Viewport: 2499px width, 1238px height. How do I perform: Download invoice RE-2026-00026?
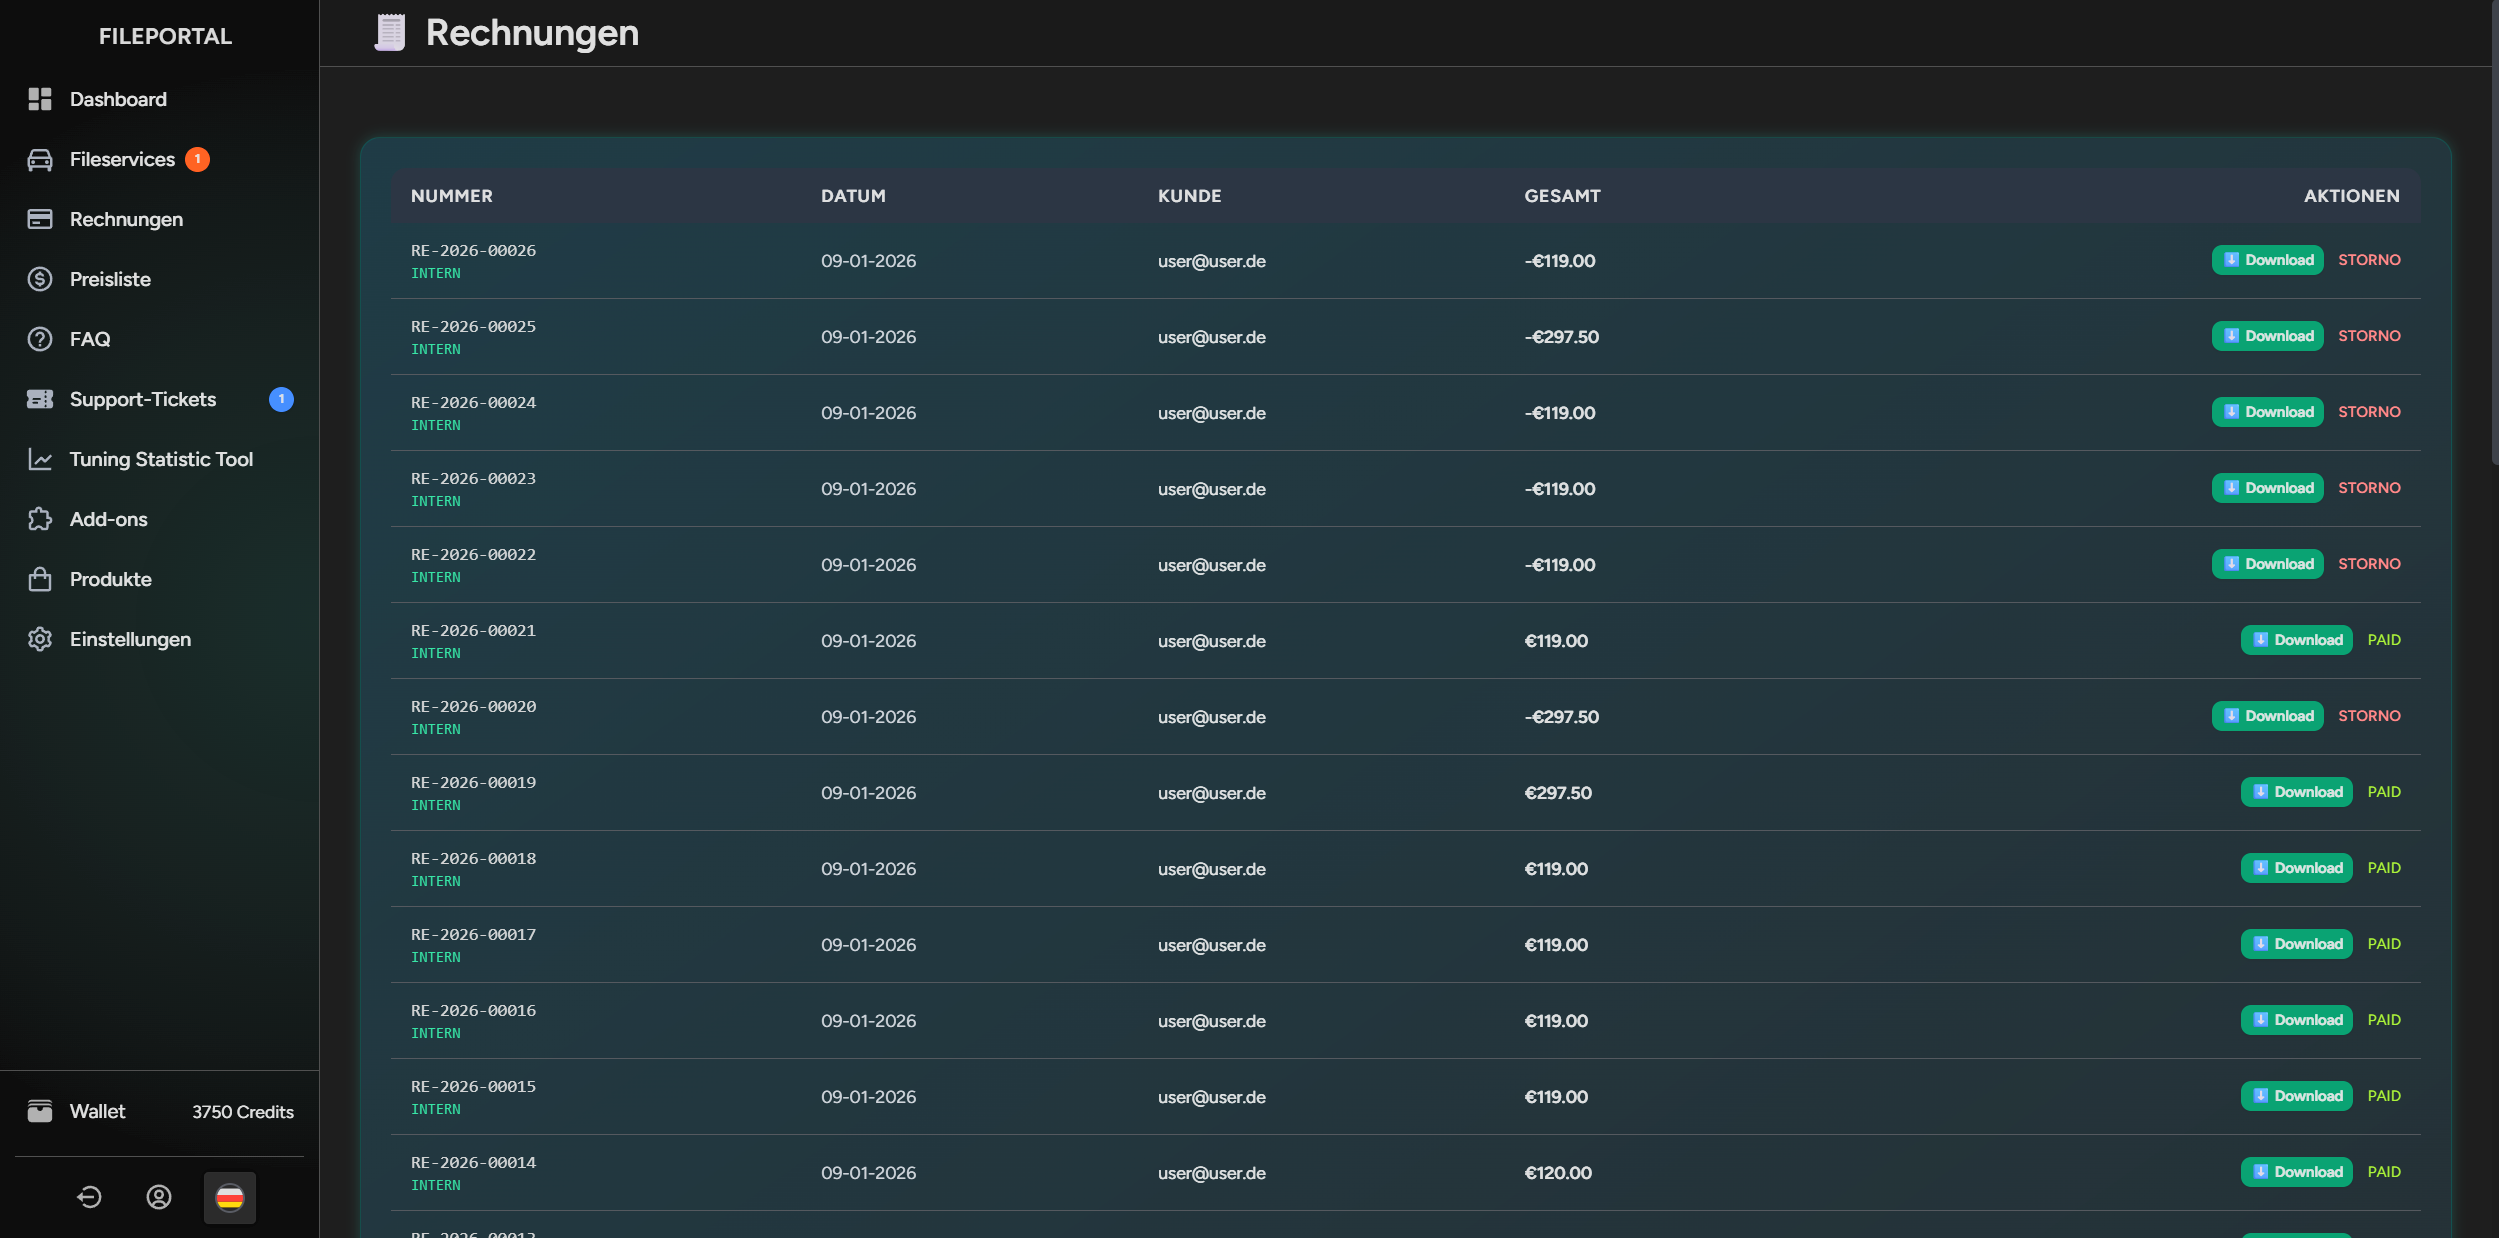[2267, 260]
